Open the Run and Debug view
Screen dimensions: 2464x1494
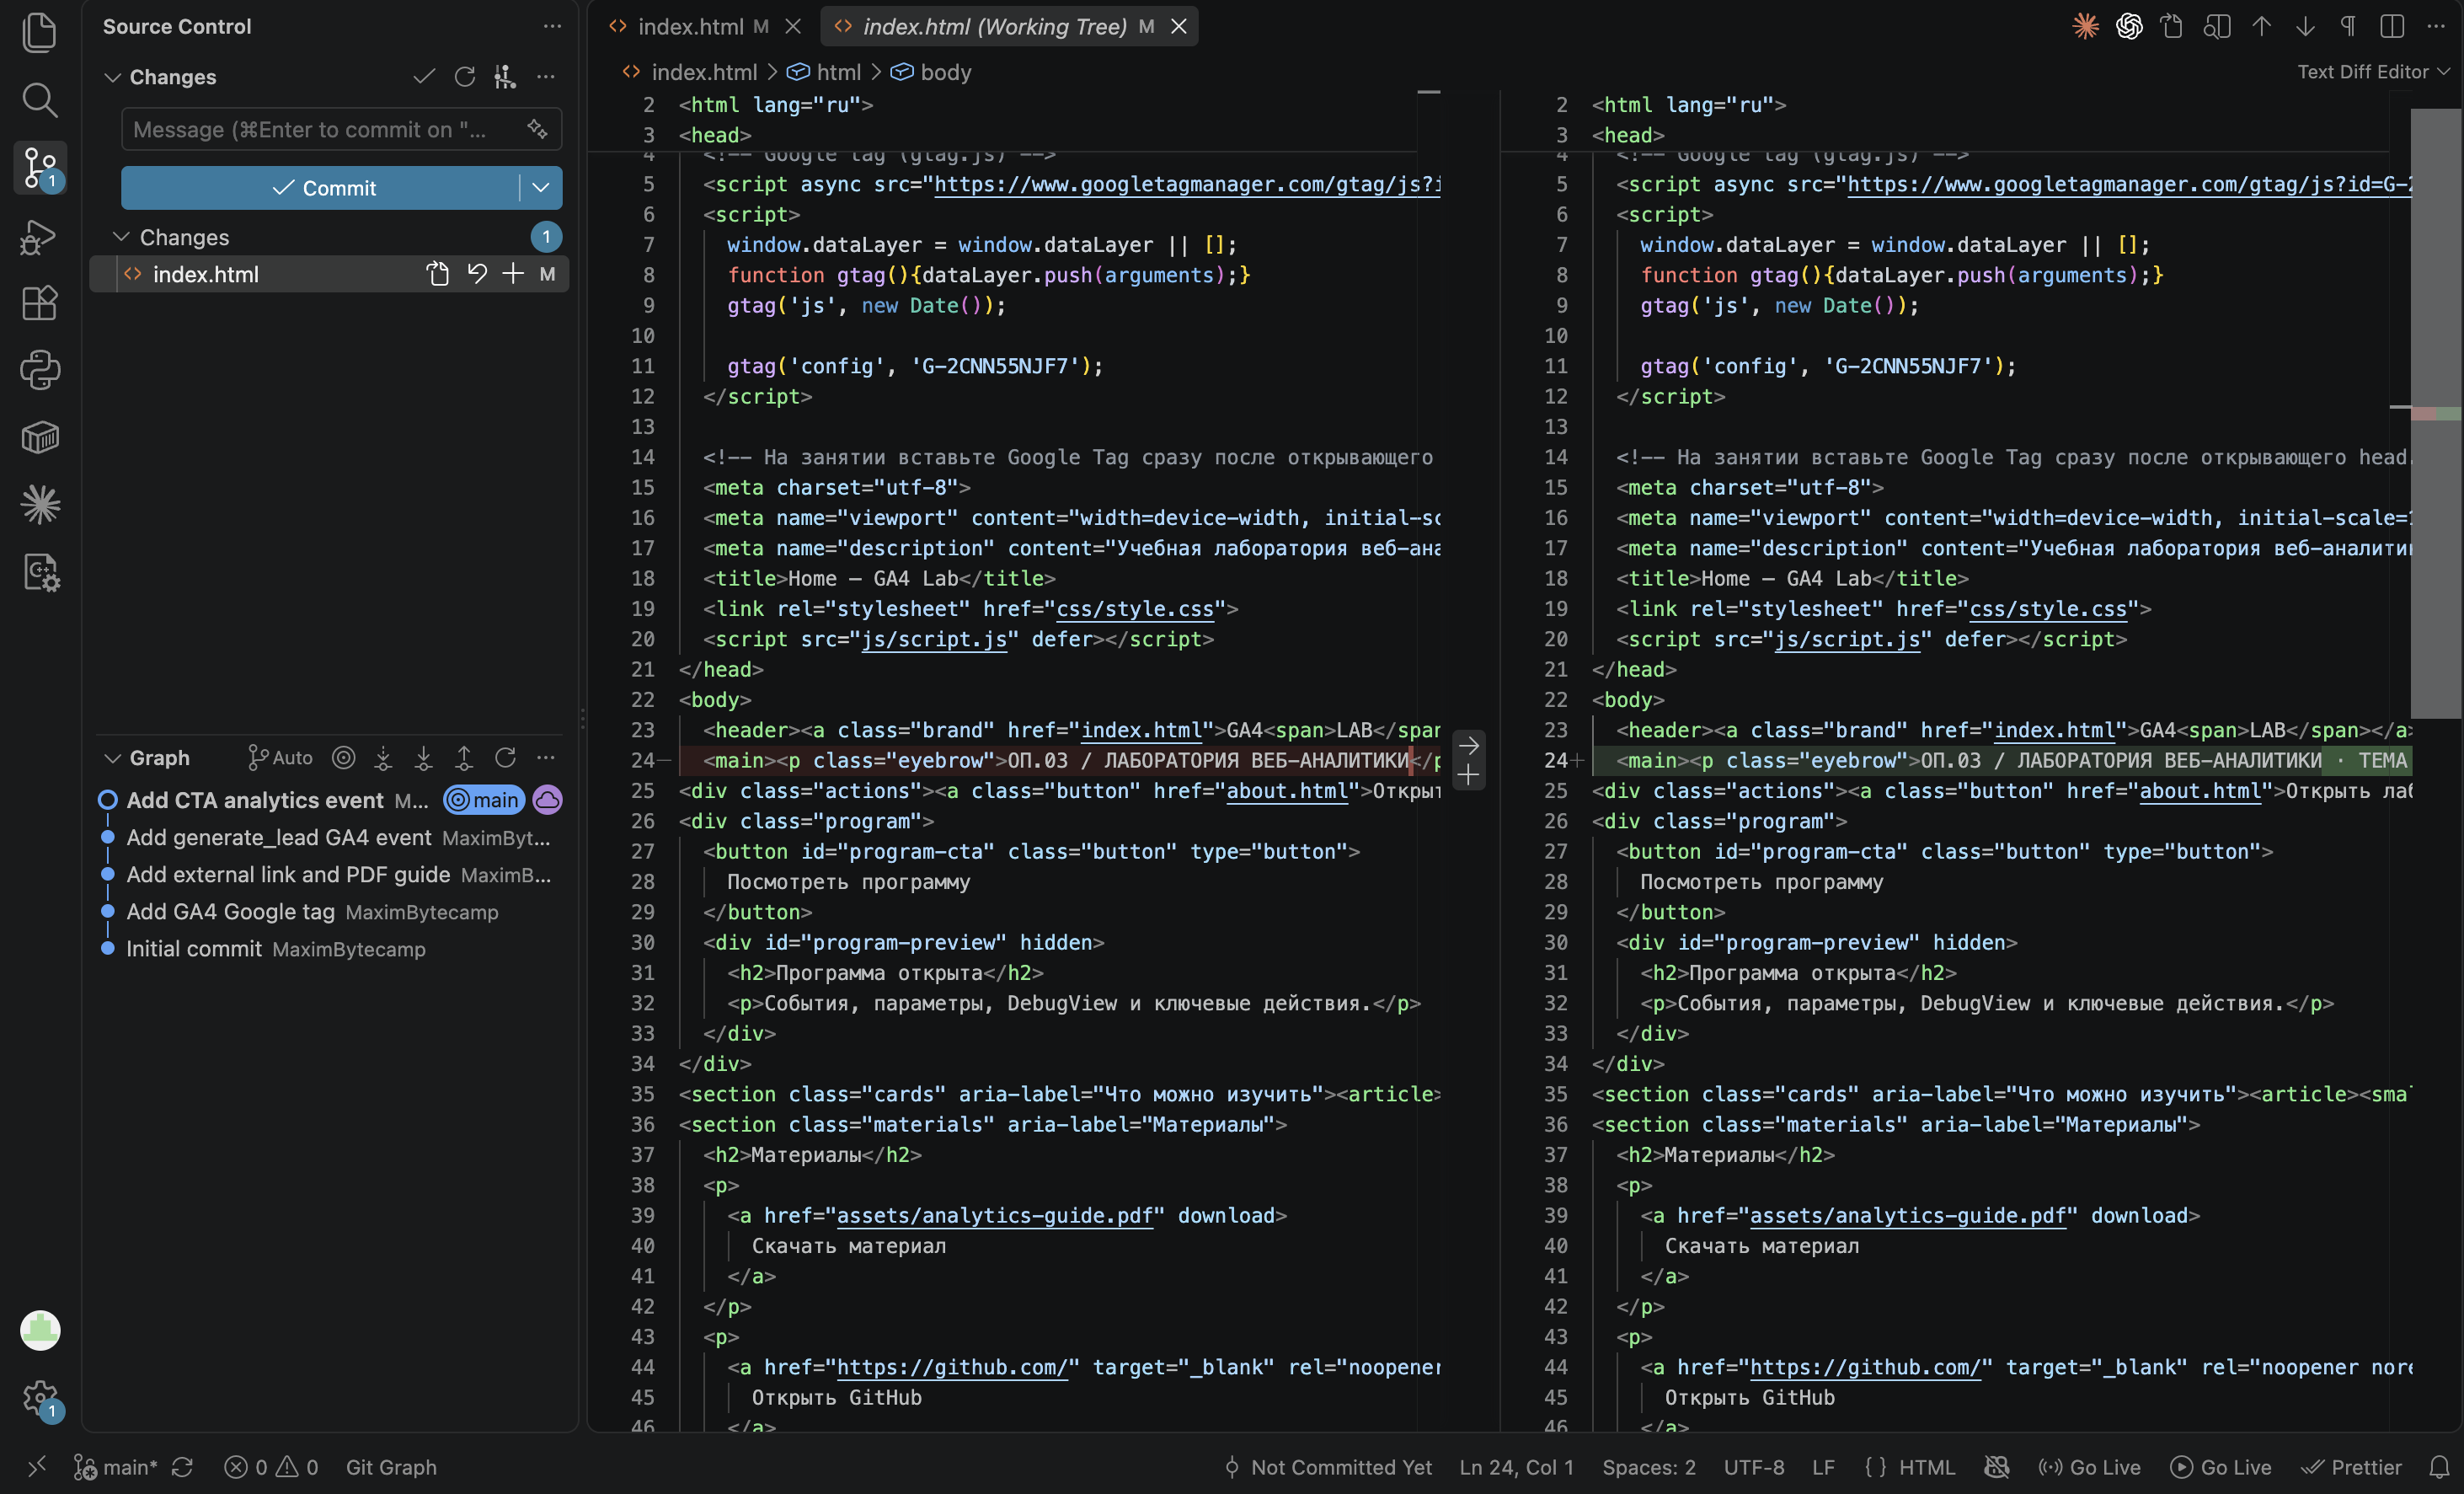(x=40, y=237)
